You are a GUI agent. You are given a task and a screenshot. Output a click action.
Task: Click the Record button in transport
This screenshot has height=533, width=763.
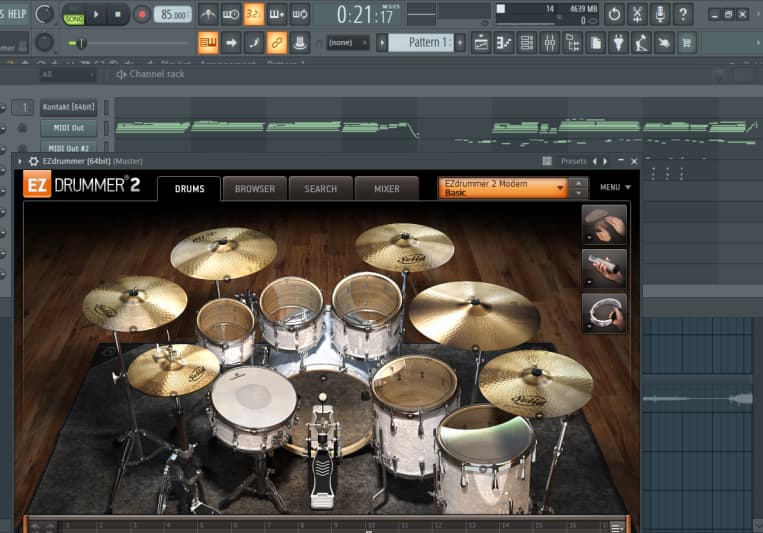pos(142,15)
